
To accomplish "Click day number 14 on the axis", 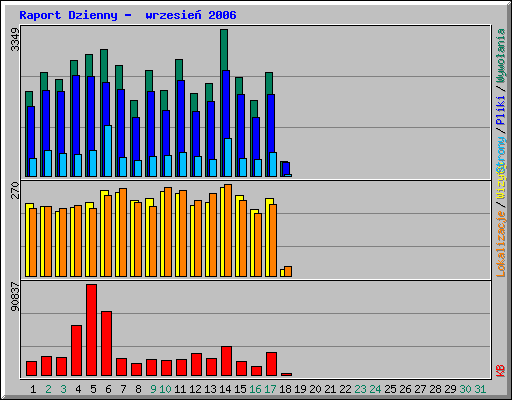I will click(225, 389).
